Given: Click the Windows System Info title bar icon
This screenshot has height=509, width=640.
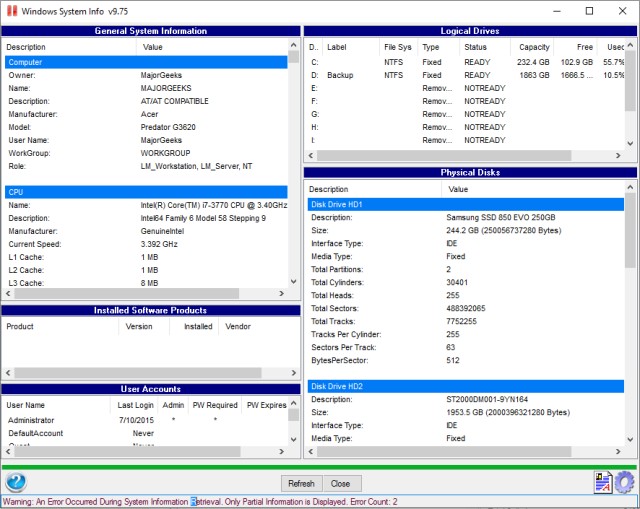Looking at the screenshot, I should (x=13, y=11).
